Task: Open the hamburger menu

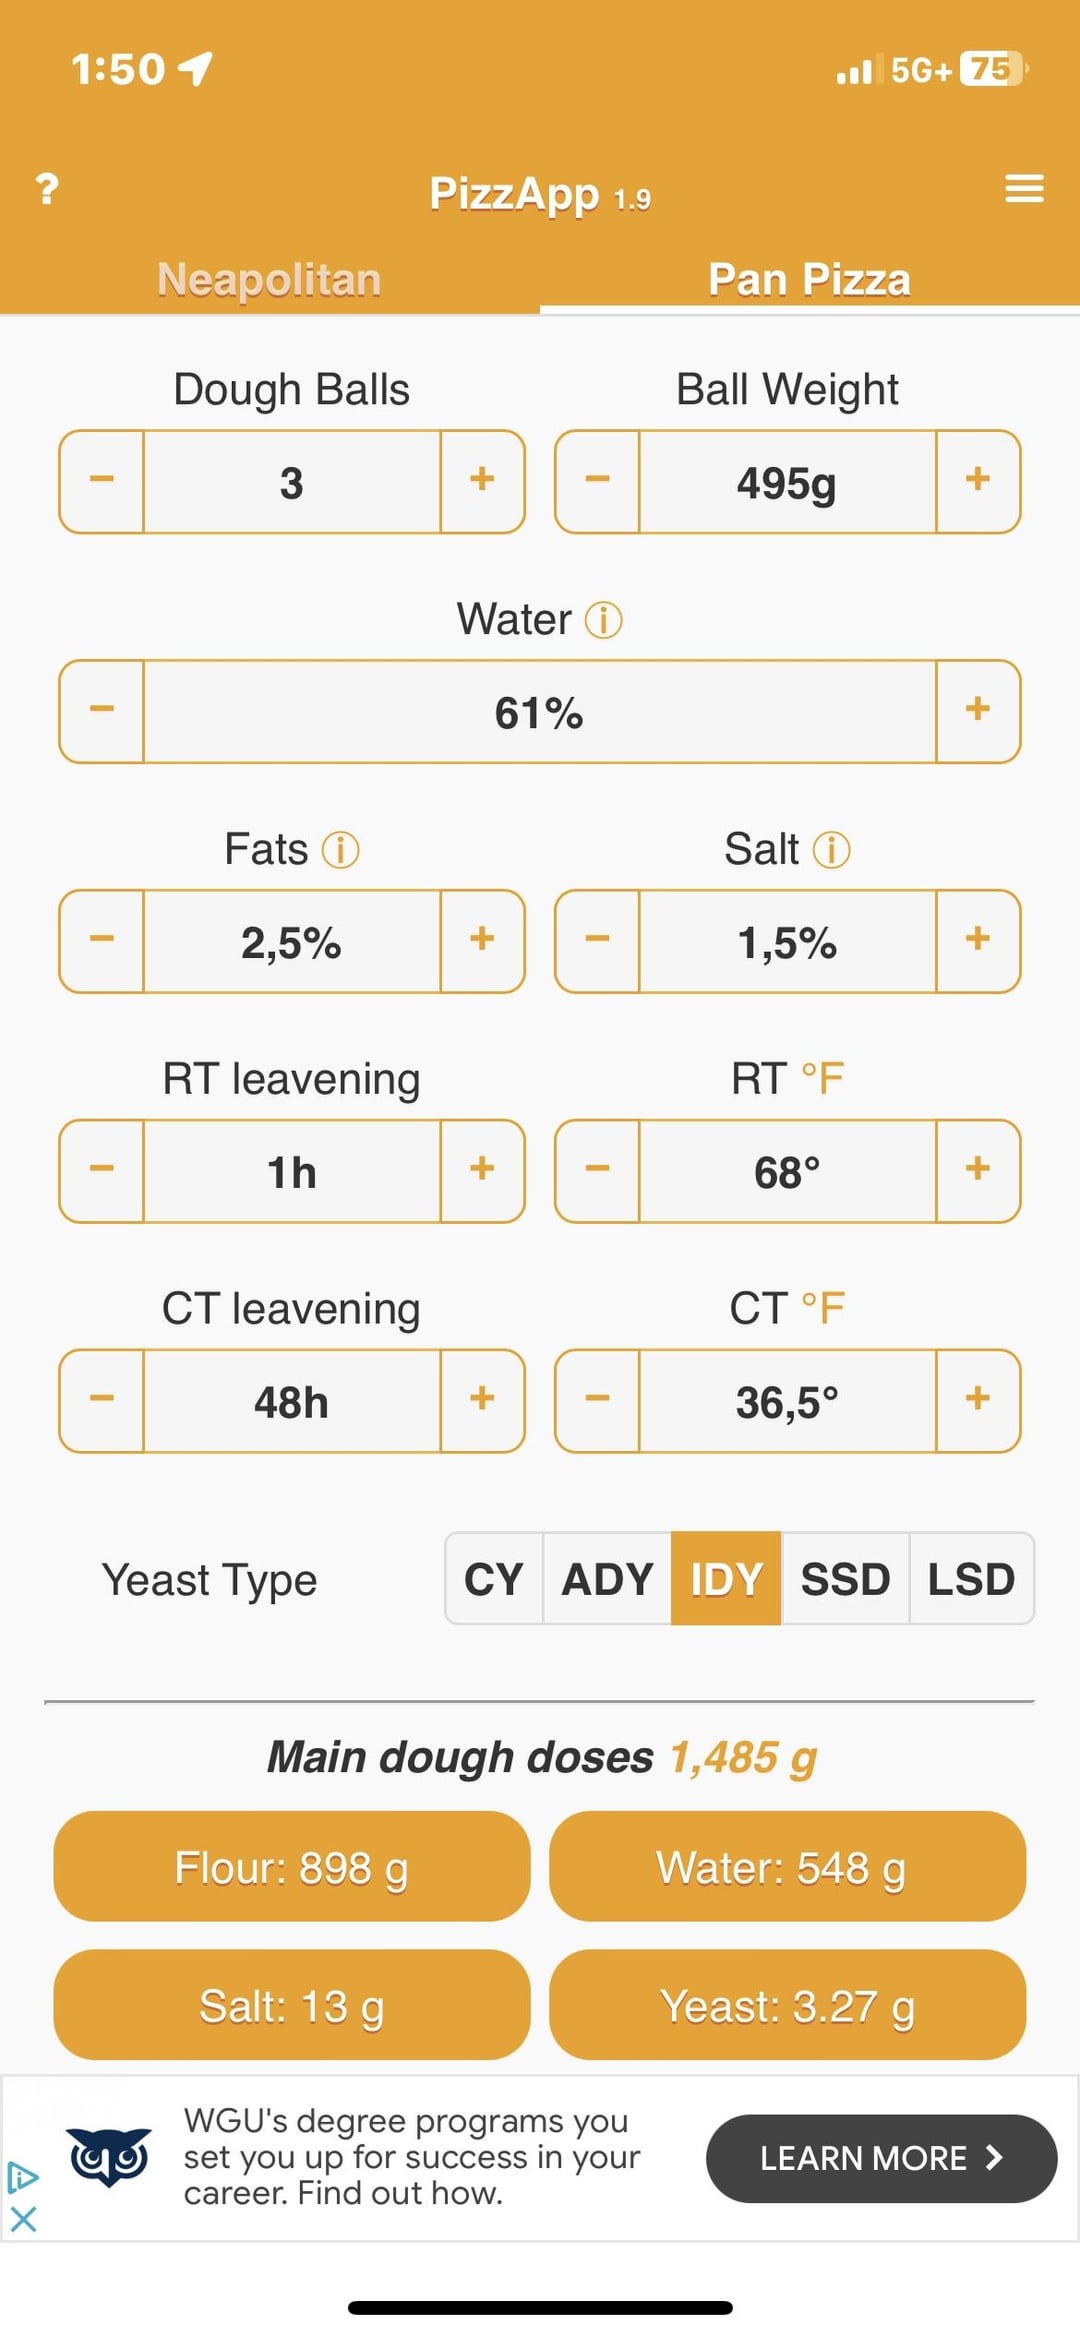Action: coord(1024,188)
